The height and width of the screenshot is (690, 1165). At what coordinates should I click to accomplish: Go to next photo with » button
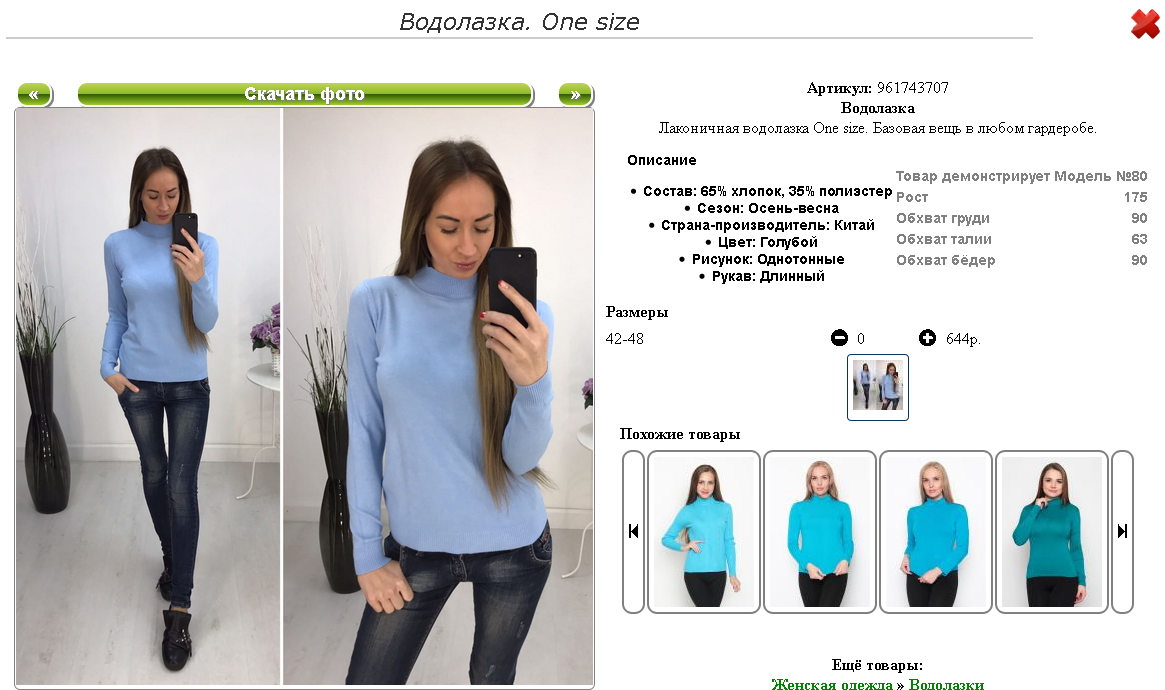[x=576, y=94]
